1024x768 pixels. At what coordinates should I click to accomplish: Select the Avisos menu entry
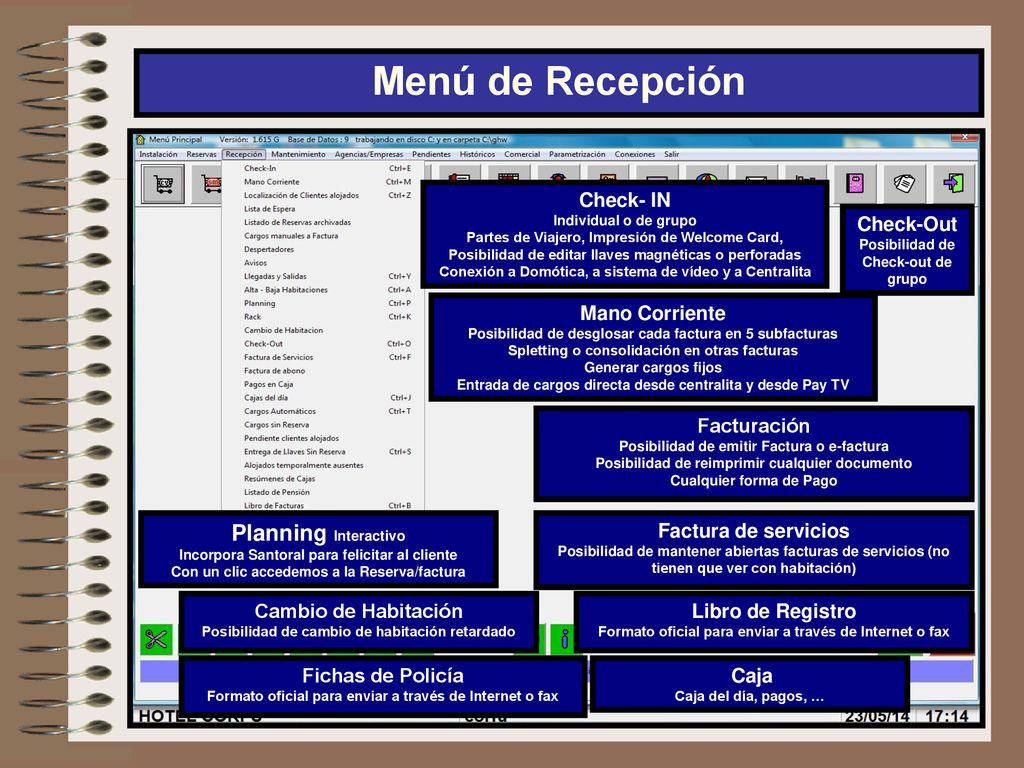323,263
